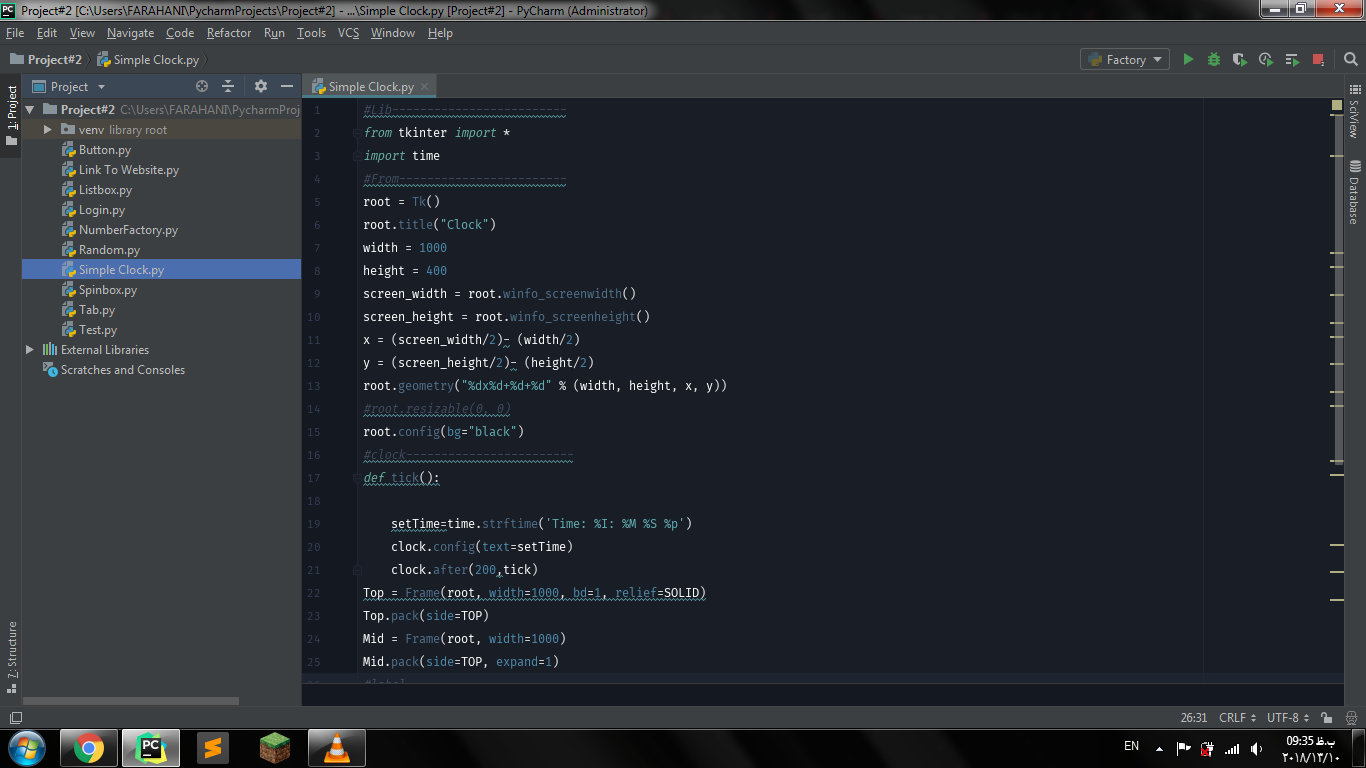The image size is (1366, 768).
Task: Open the Factory run configuration dropdown
Action: click(x=1125, y=60)
